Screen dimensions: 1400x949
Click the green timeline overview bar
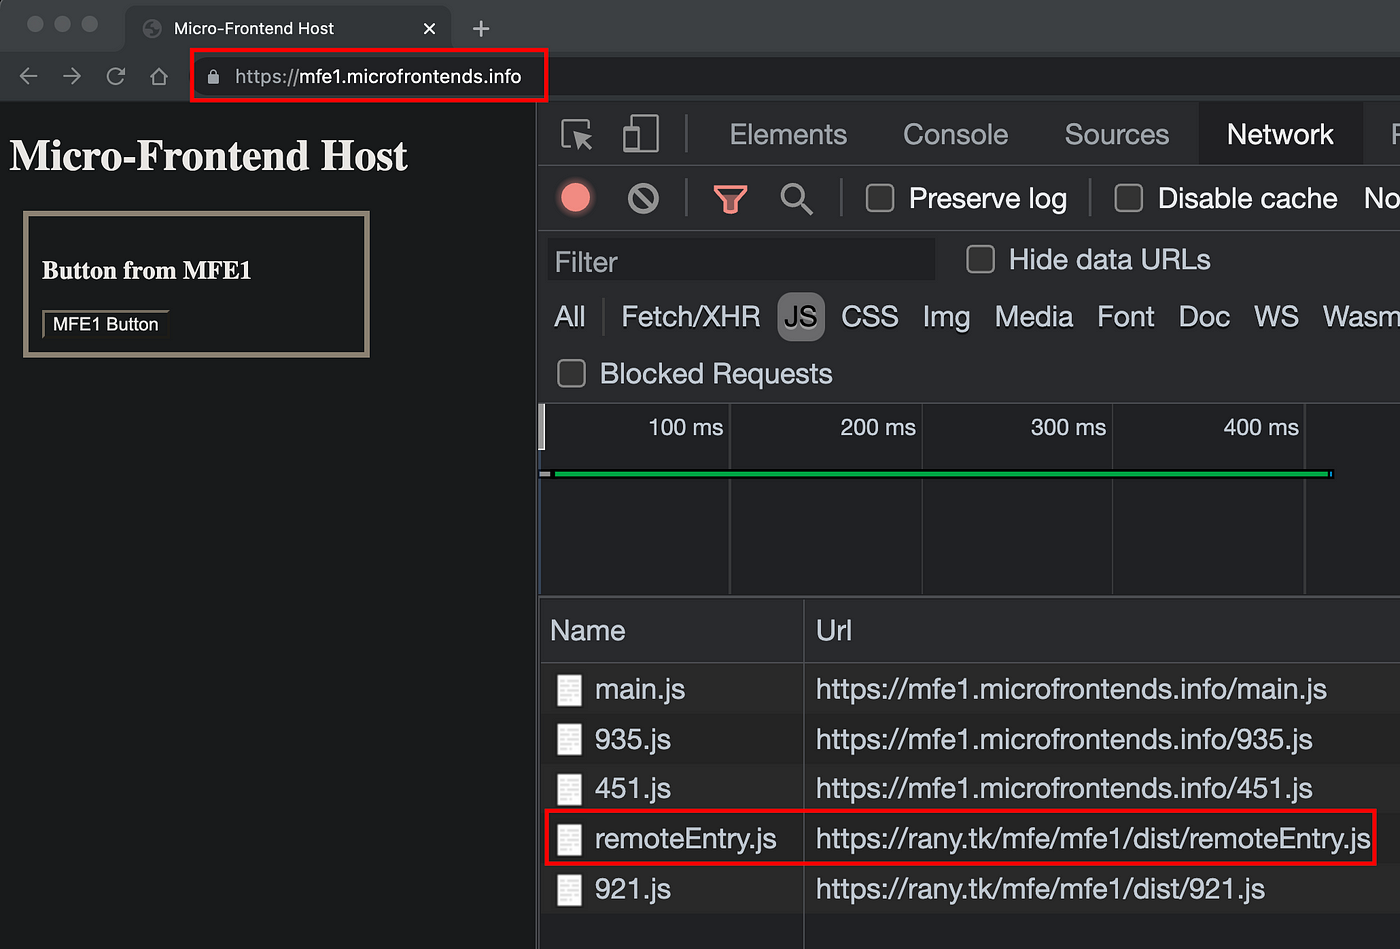pos(941,474)
